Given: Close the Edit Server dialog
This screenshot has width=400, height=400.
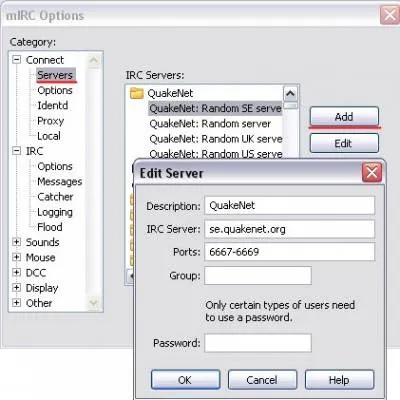Looking at the screenshot, I should [372, 173].
